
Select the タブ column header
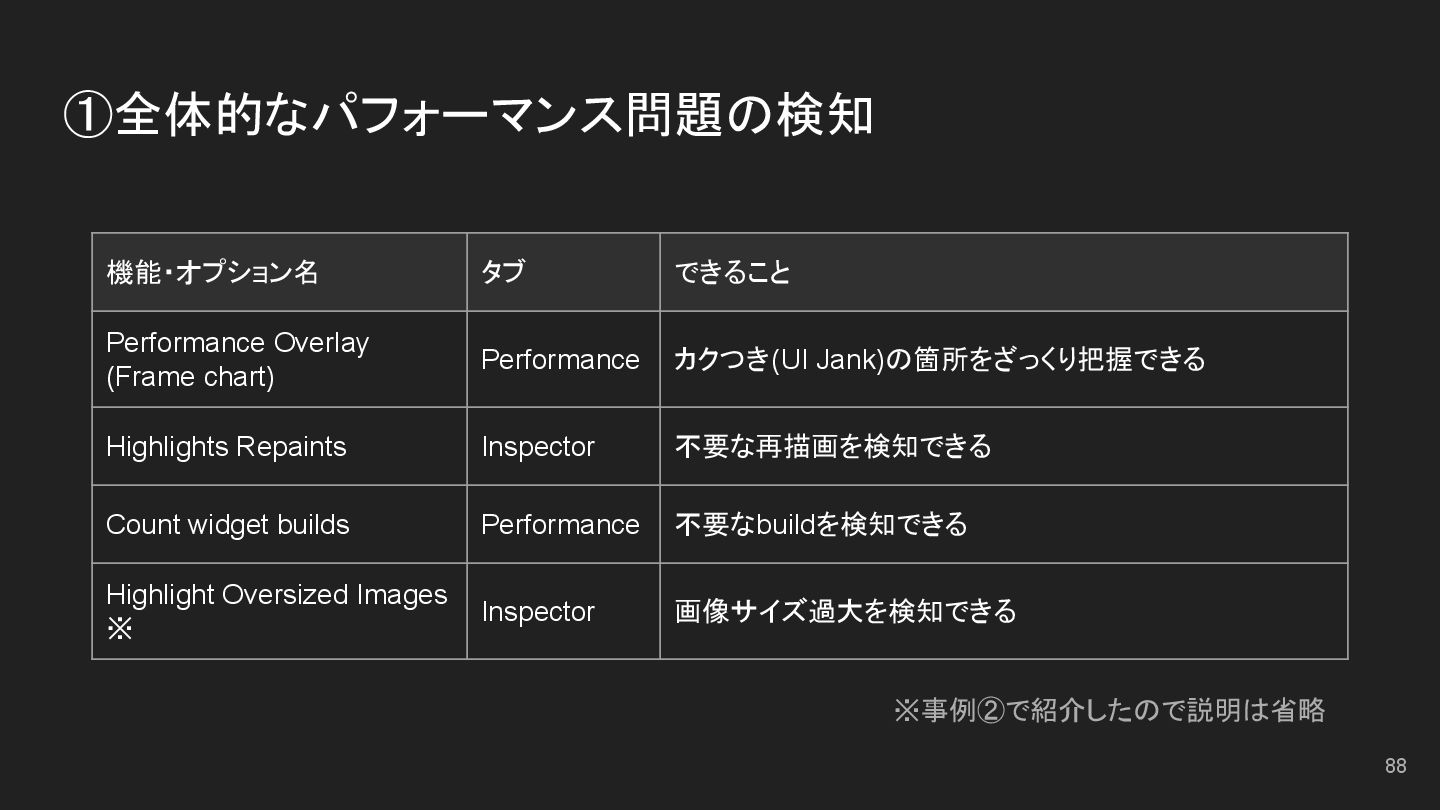(x=563, y=272)
